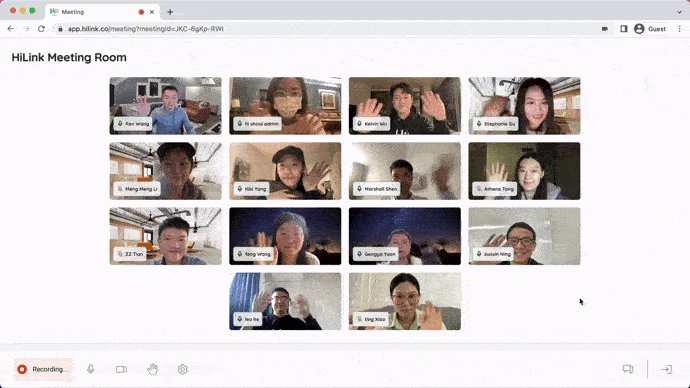
Task: Select Stephanie Gu's video tile
Action: [x=525, y=106]
